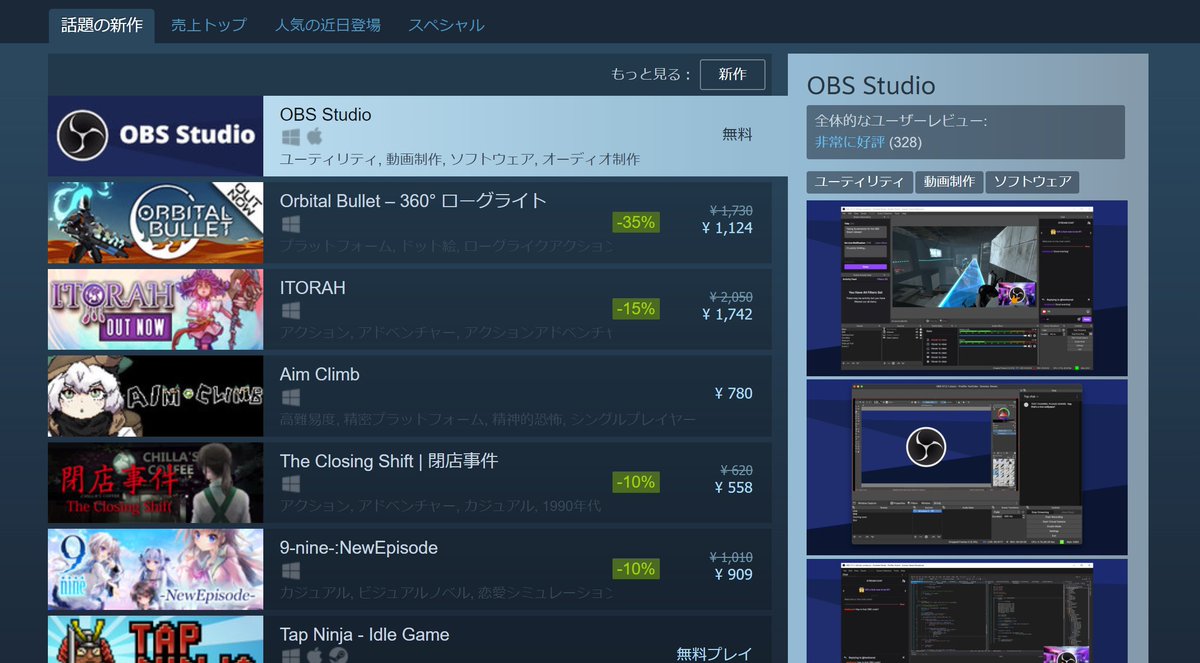
Task: Click the OBS Studio tags line in list
Action: coord(460,159)
